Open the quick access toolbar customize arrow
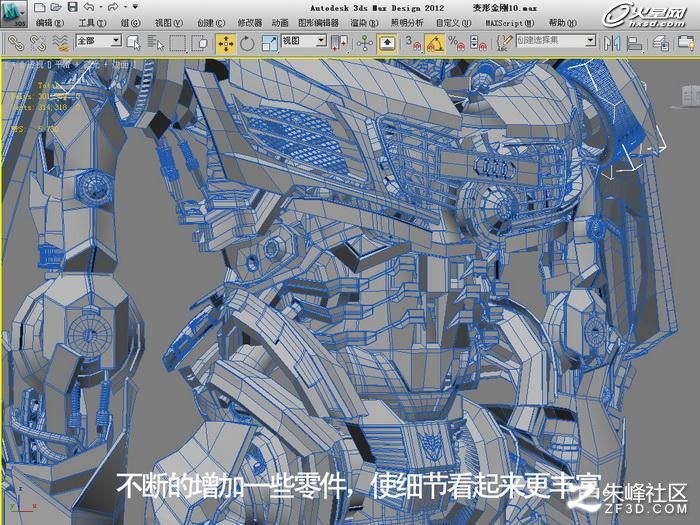 pyautogui.click(x=135, y=7)
